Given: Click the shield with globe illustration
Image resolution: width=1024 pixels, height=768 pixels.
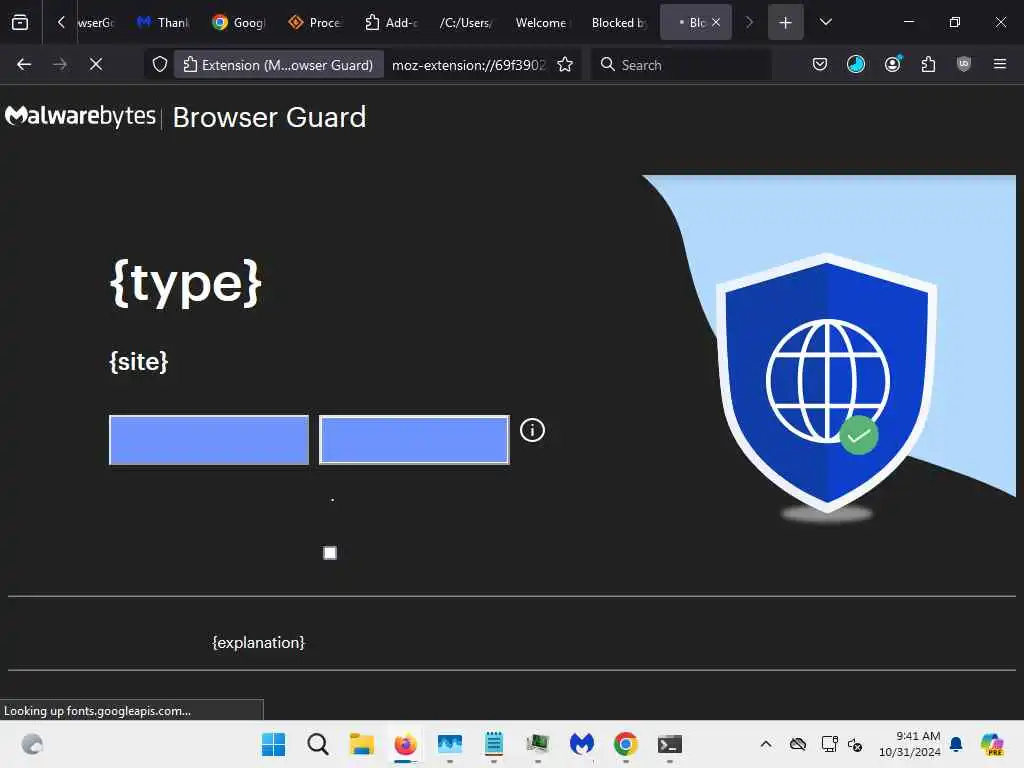Looking at the screenshot, I should click(x=827, y=385).
